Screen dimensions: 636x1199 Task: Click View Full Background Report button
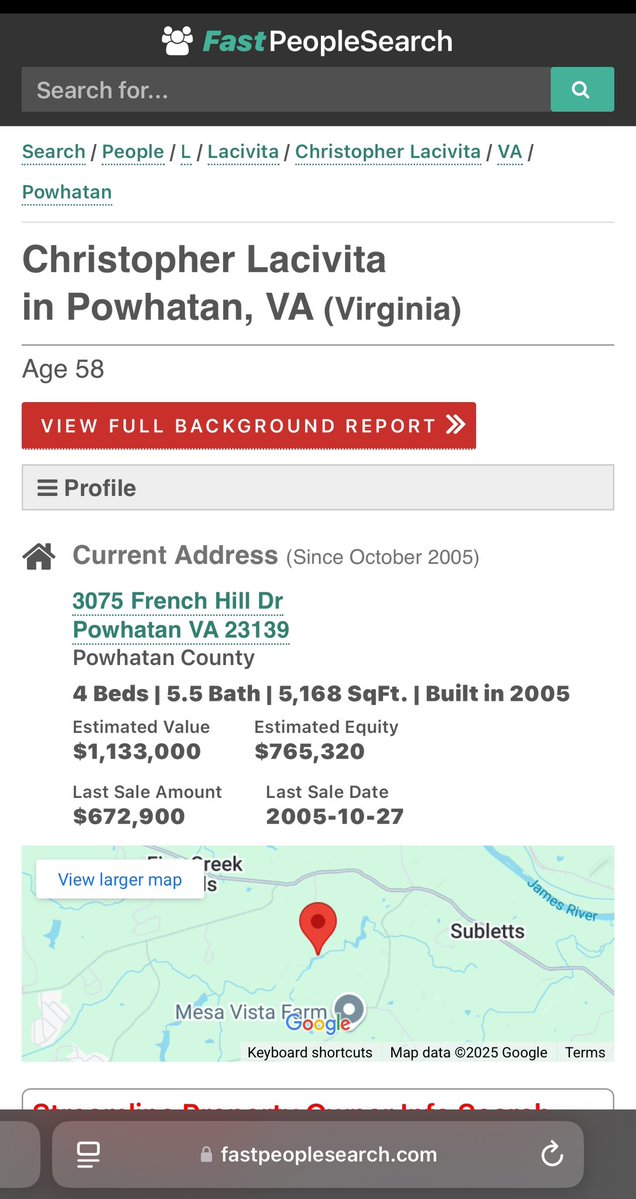click(x=249, y=426)
